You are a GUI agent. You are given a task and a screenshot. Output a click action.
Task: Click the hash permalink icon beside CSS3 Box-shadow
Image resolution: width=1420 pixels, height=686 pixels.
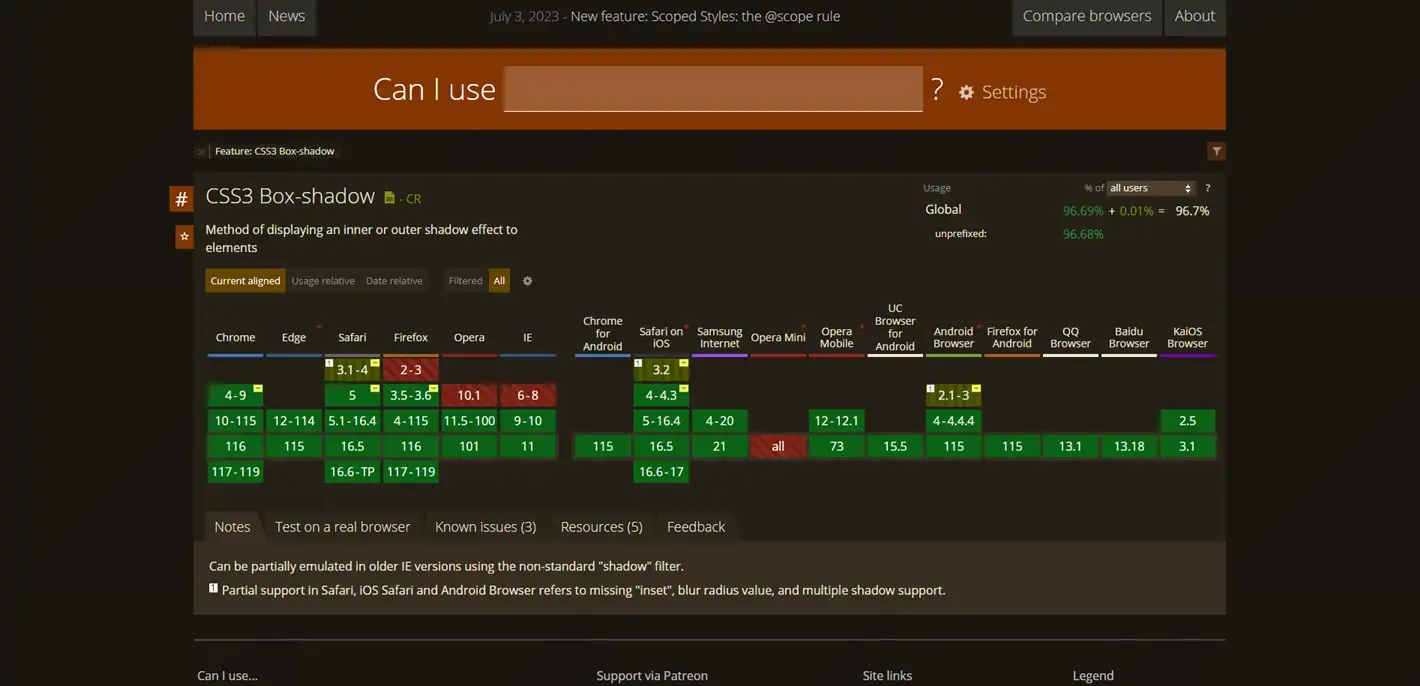(x=181, y=199)
